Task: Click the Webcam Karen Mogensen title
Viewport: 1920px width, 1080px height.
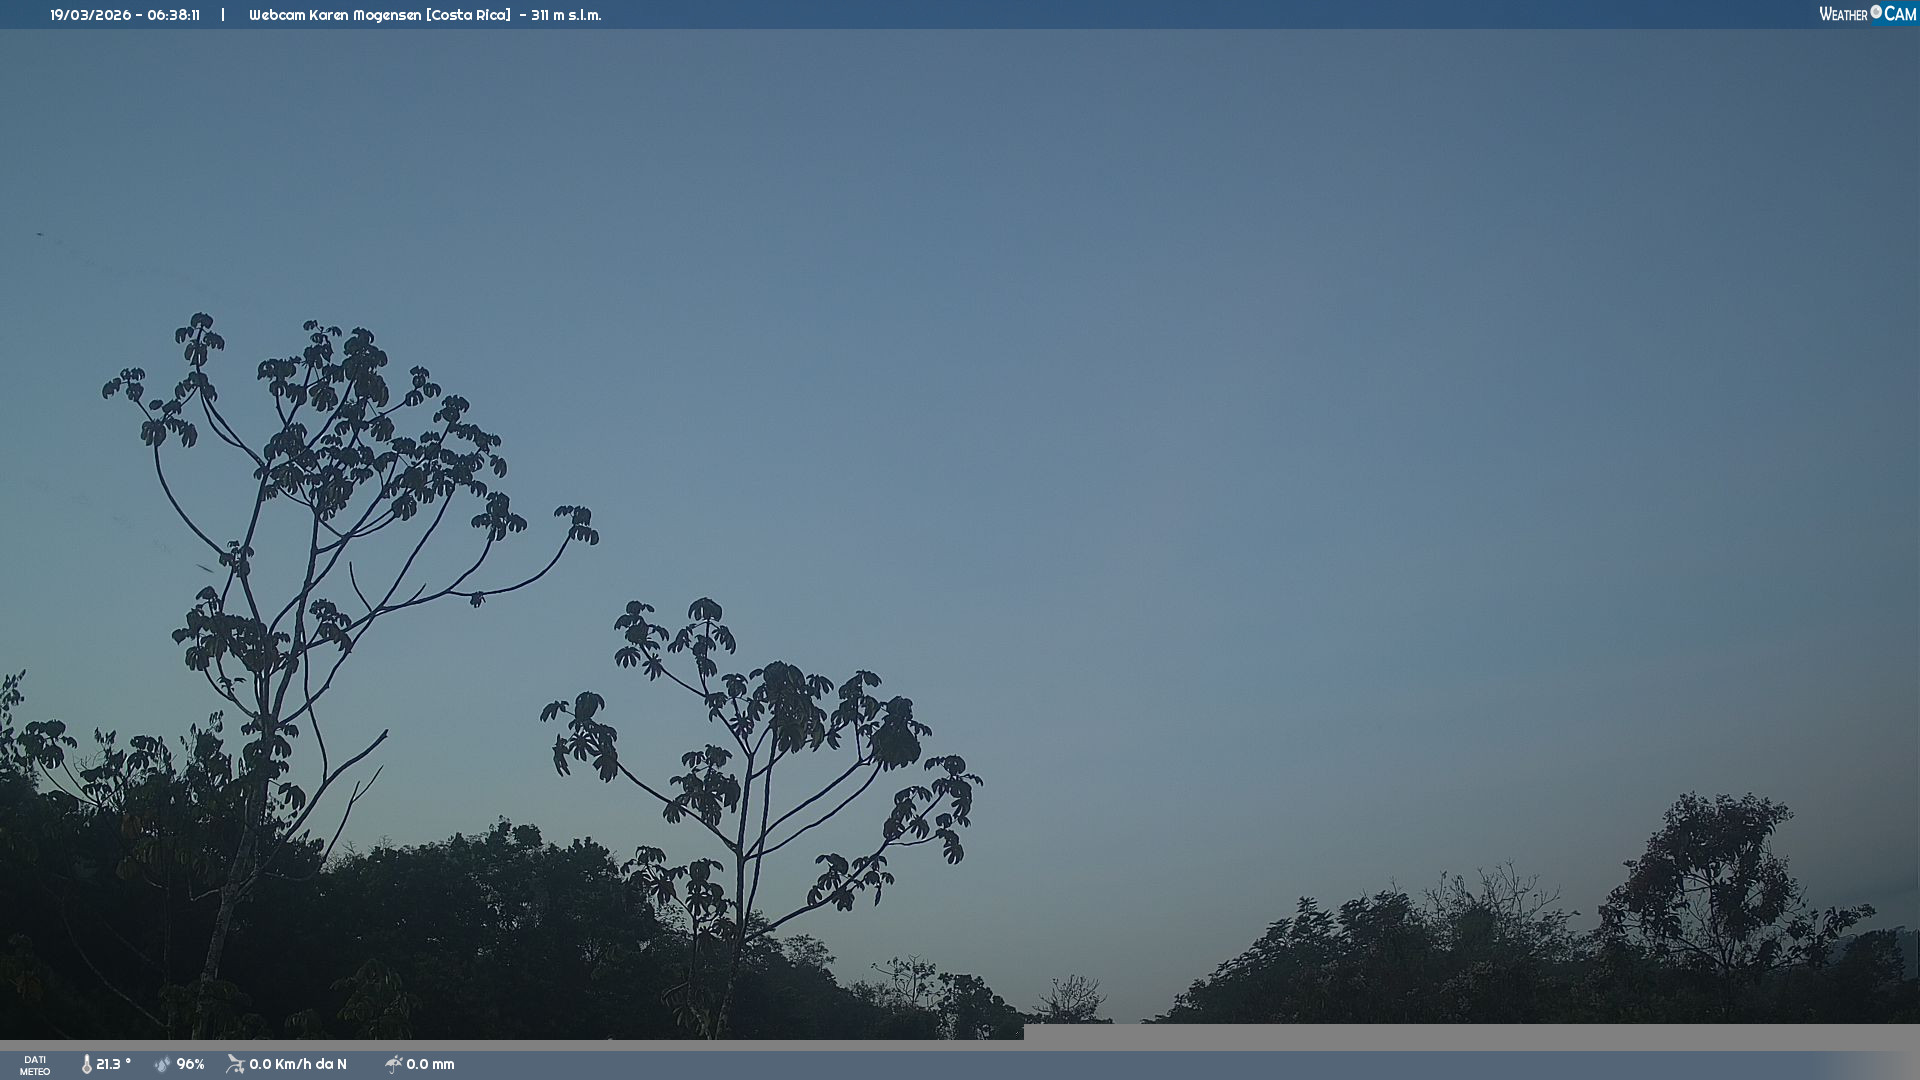Action: pos(335,15)
